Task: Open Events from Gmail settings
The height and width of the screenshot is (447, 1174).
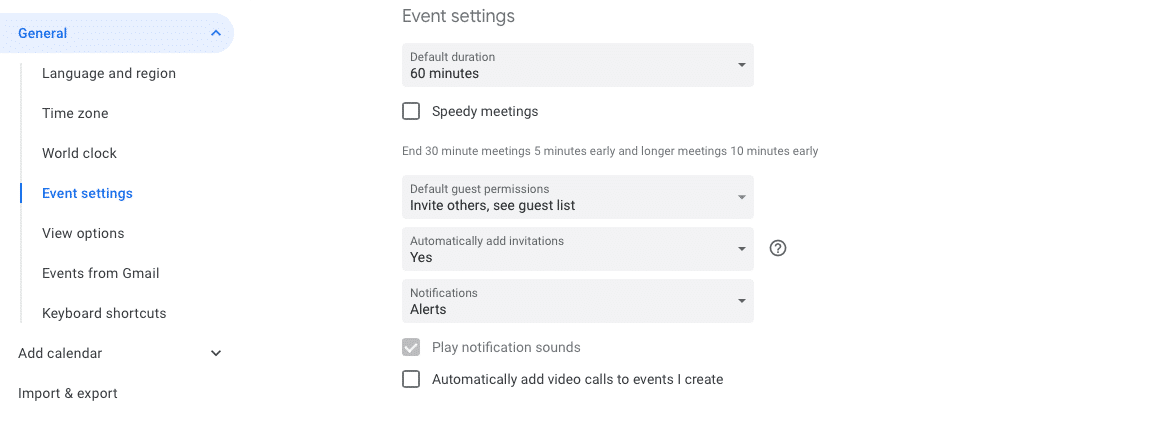Action: 100,273
